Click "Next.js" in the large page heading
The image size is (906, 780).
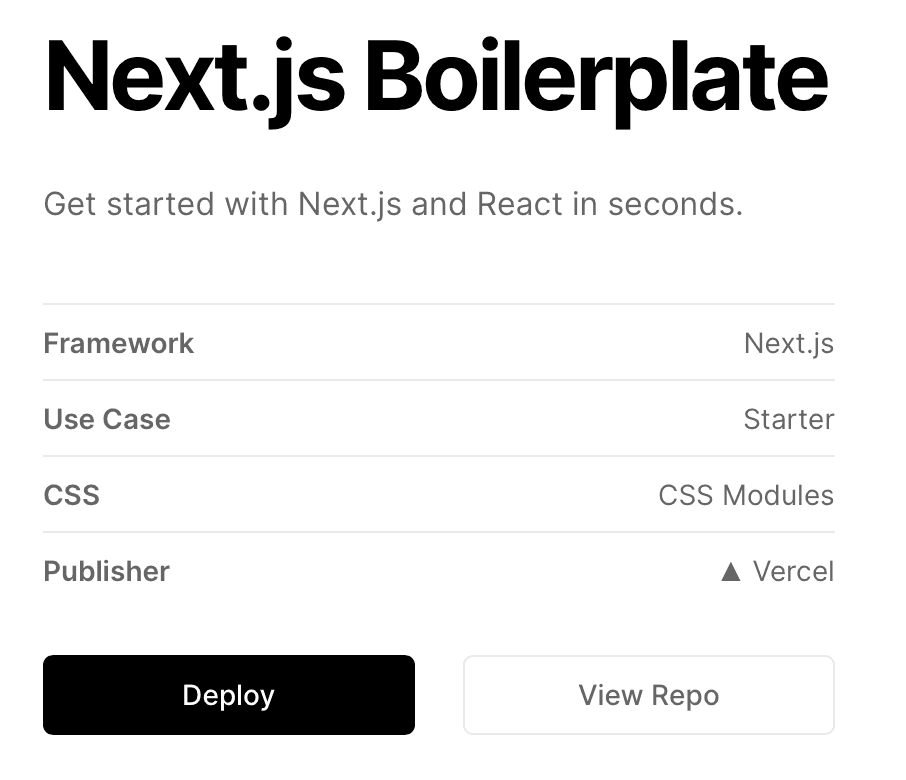(195, 78)
